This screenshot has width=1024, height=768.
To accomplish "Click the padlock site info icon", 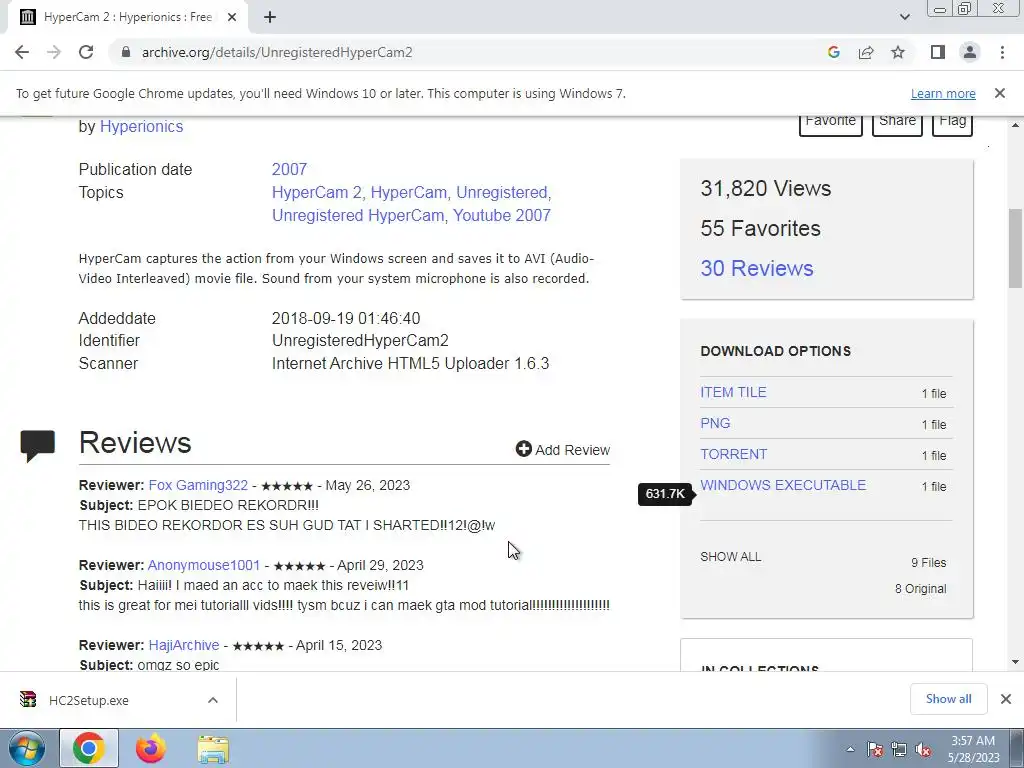I will coord(126,52).
